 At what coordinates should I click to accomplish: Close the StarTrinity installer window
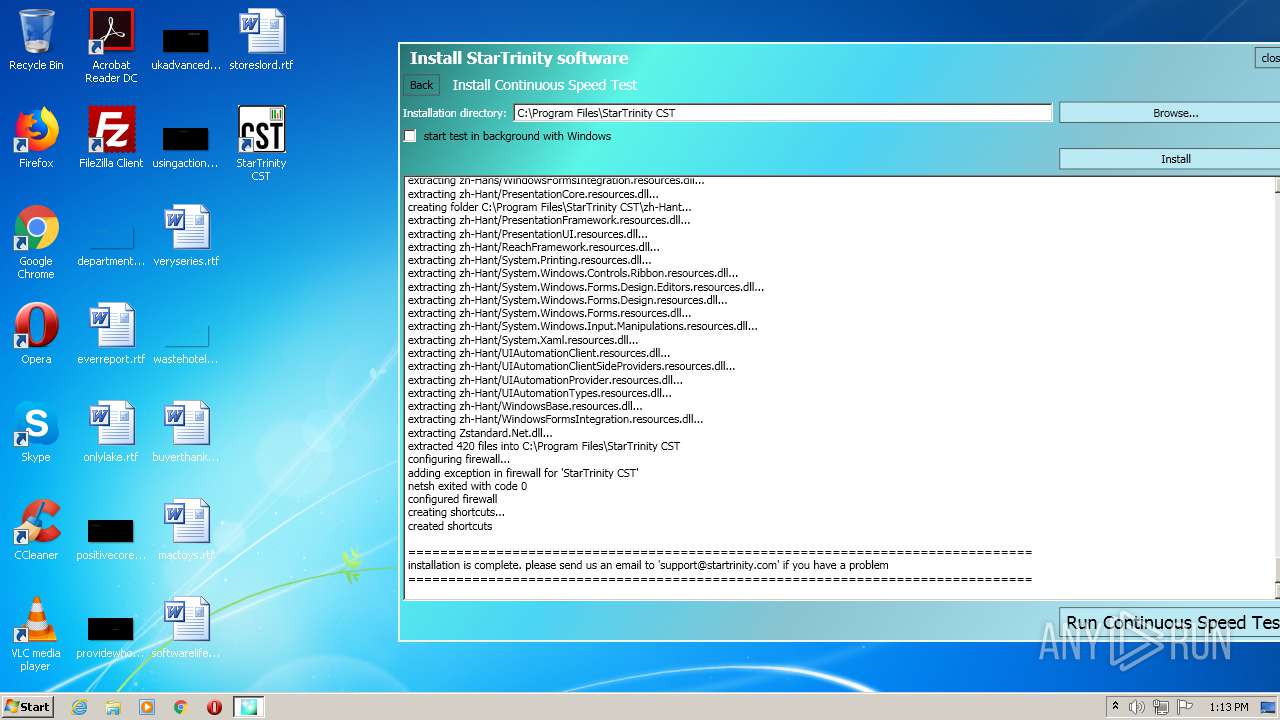click(x=1268, y=58)
